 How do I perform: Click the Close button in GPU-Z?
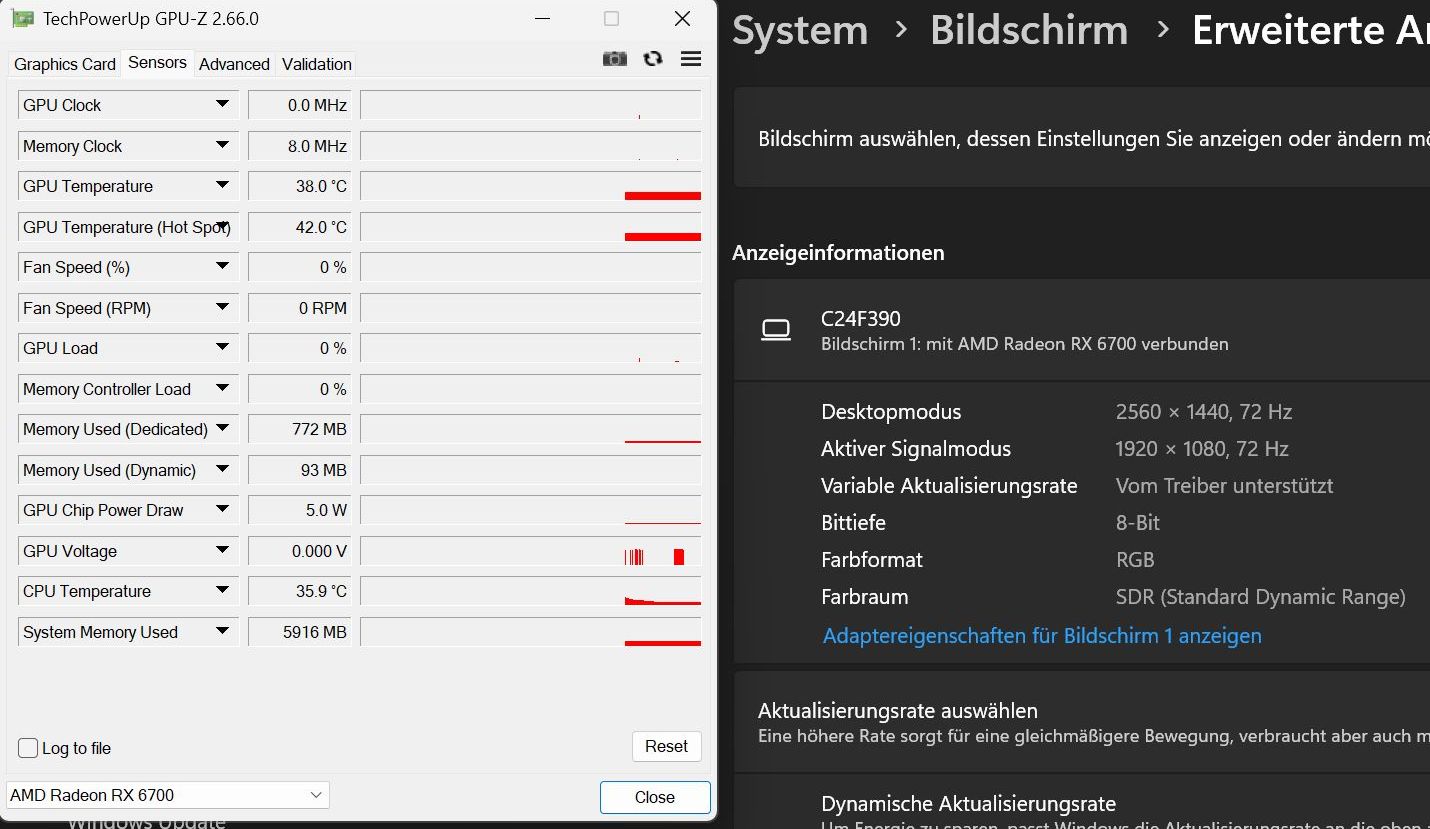coord(655,797)
